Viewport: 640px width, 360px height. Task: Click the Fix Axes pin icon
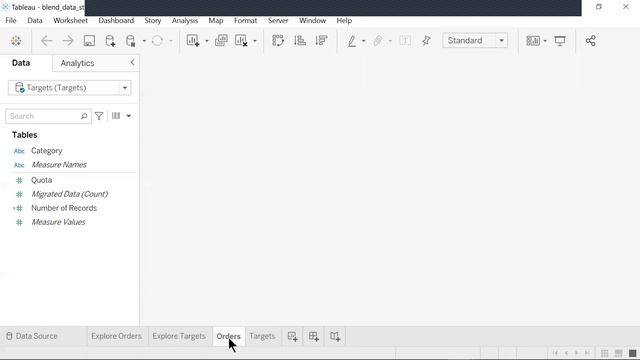pyautogui.click(x=426, y=40)
